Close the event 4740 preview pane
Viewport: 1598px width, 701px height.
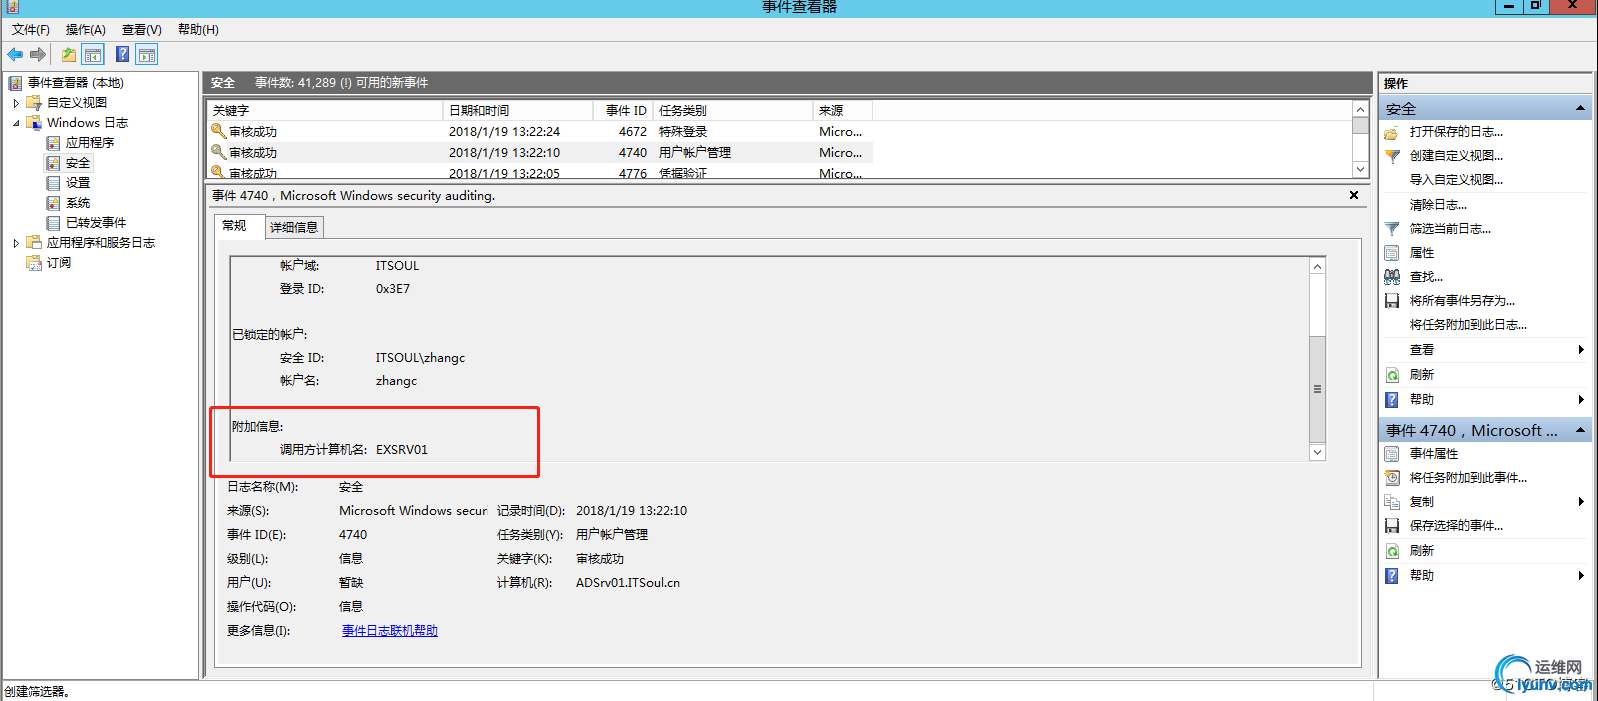pyautogui.click(x=1354, y=196)
